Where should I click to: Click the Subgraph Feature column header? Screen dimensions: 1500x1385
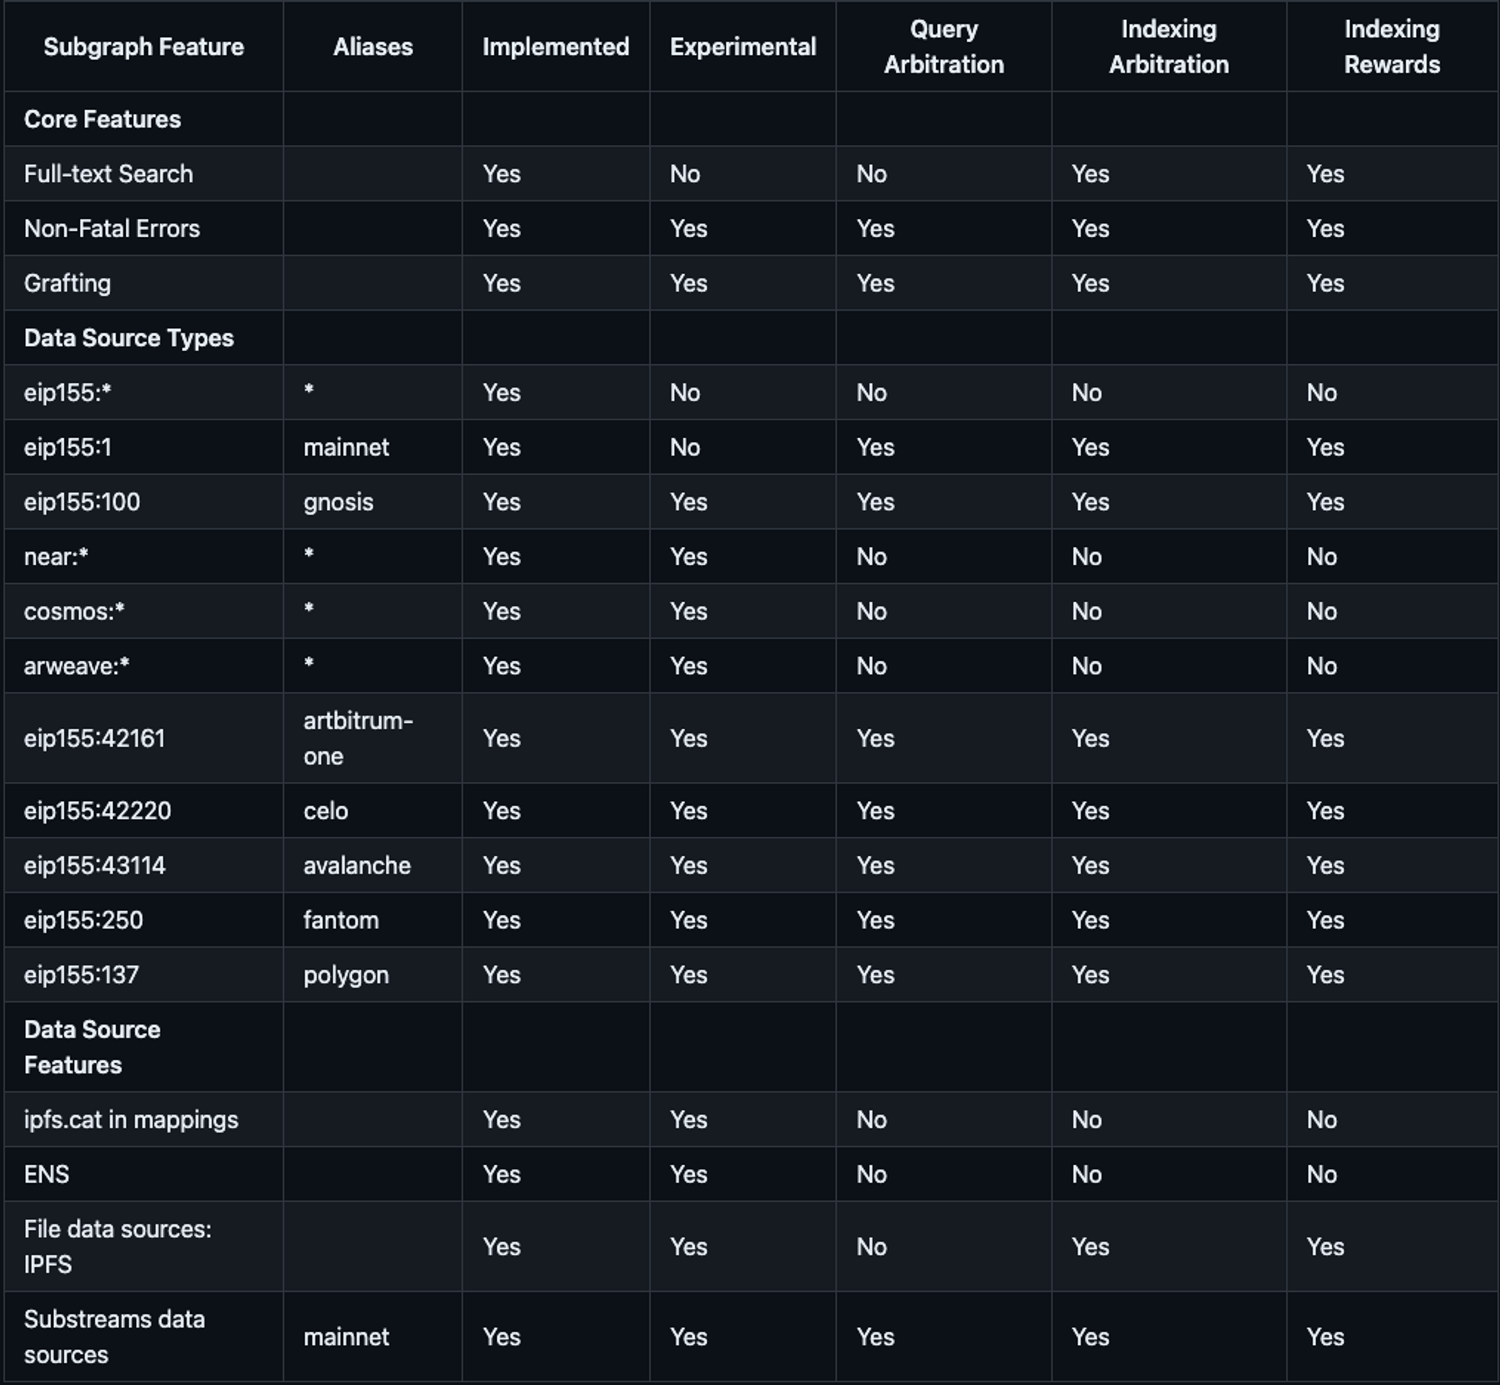pyautogui.click(x=143, y=47)
